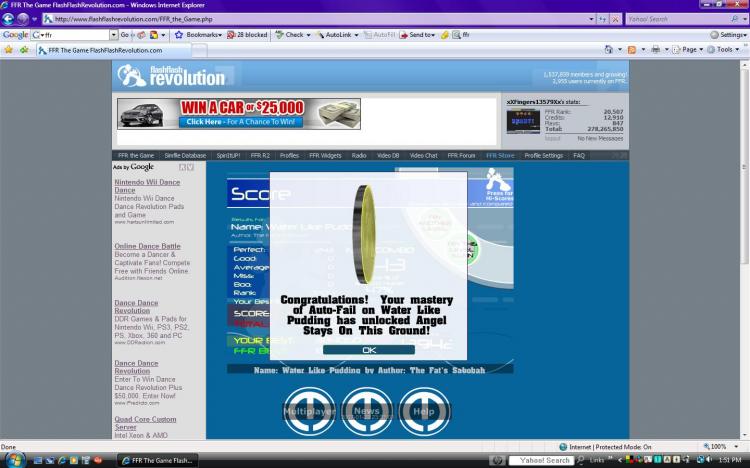Open the search provider dropdown arrow
The image size is (750, 468).
[x=745, y=19]
